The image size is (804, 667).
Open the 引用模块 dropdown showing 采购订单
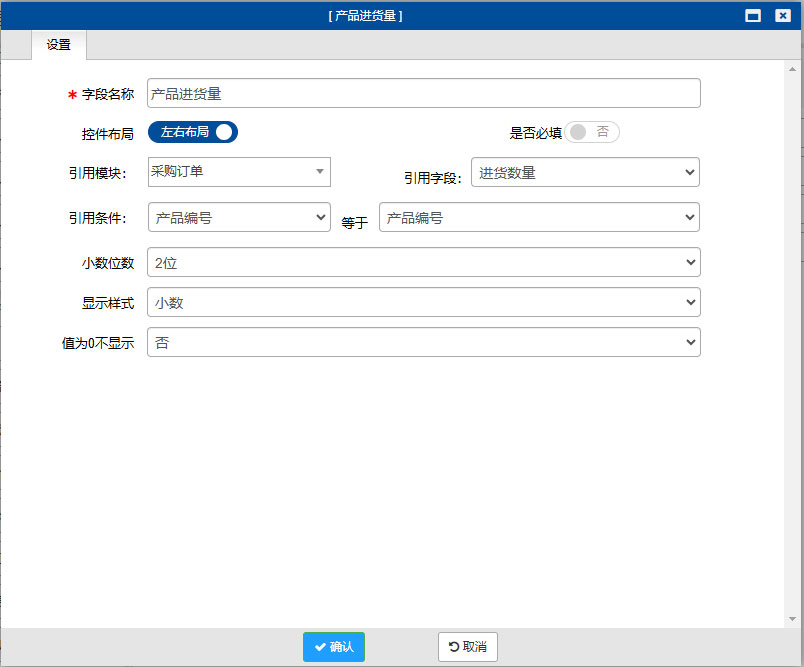pos(238,172)
